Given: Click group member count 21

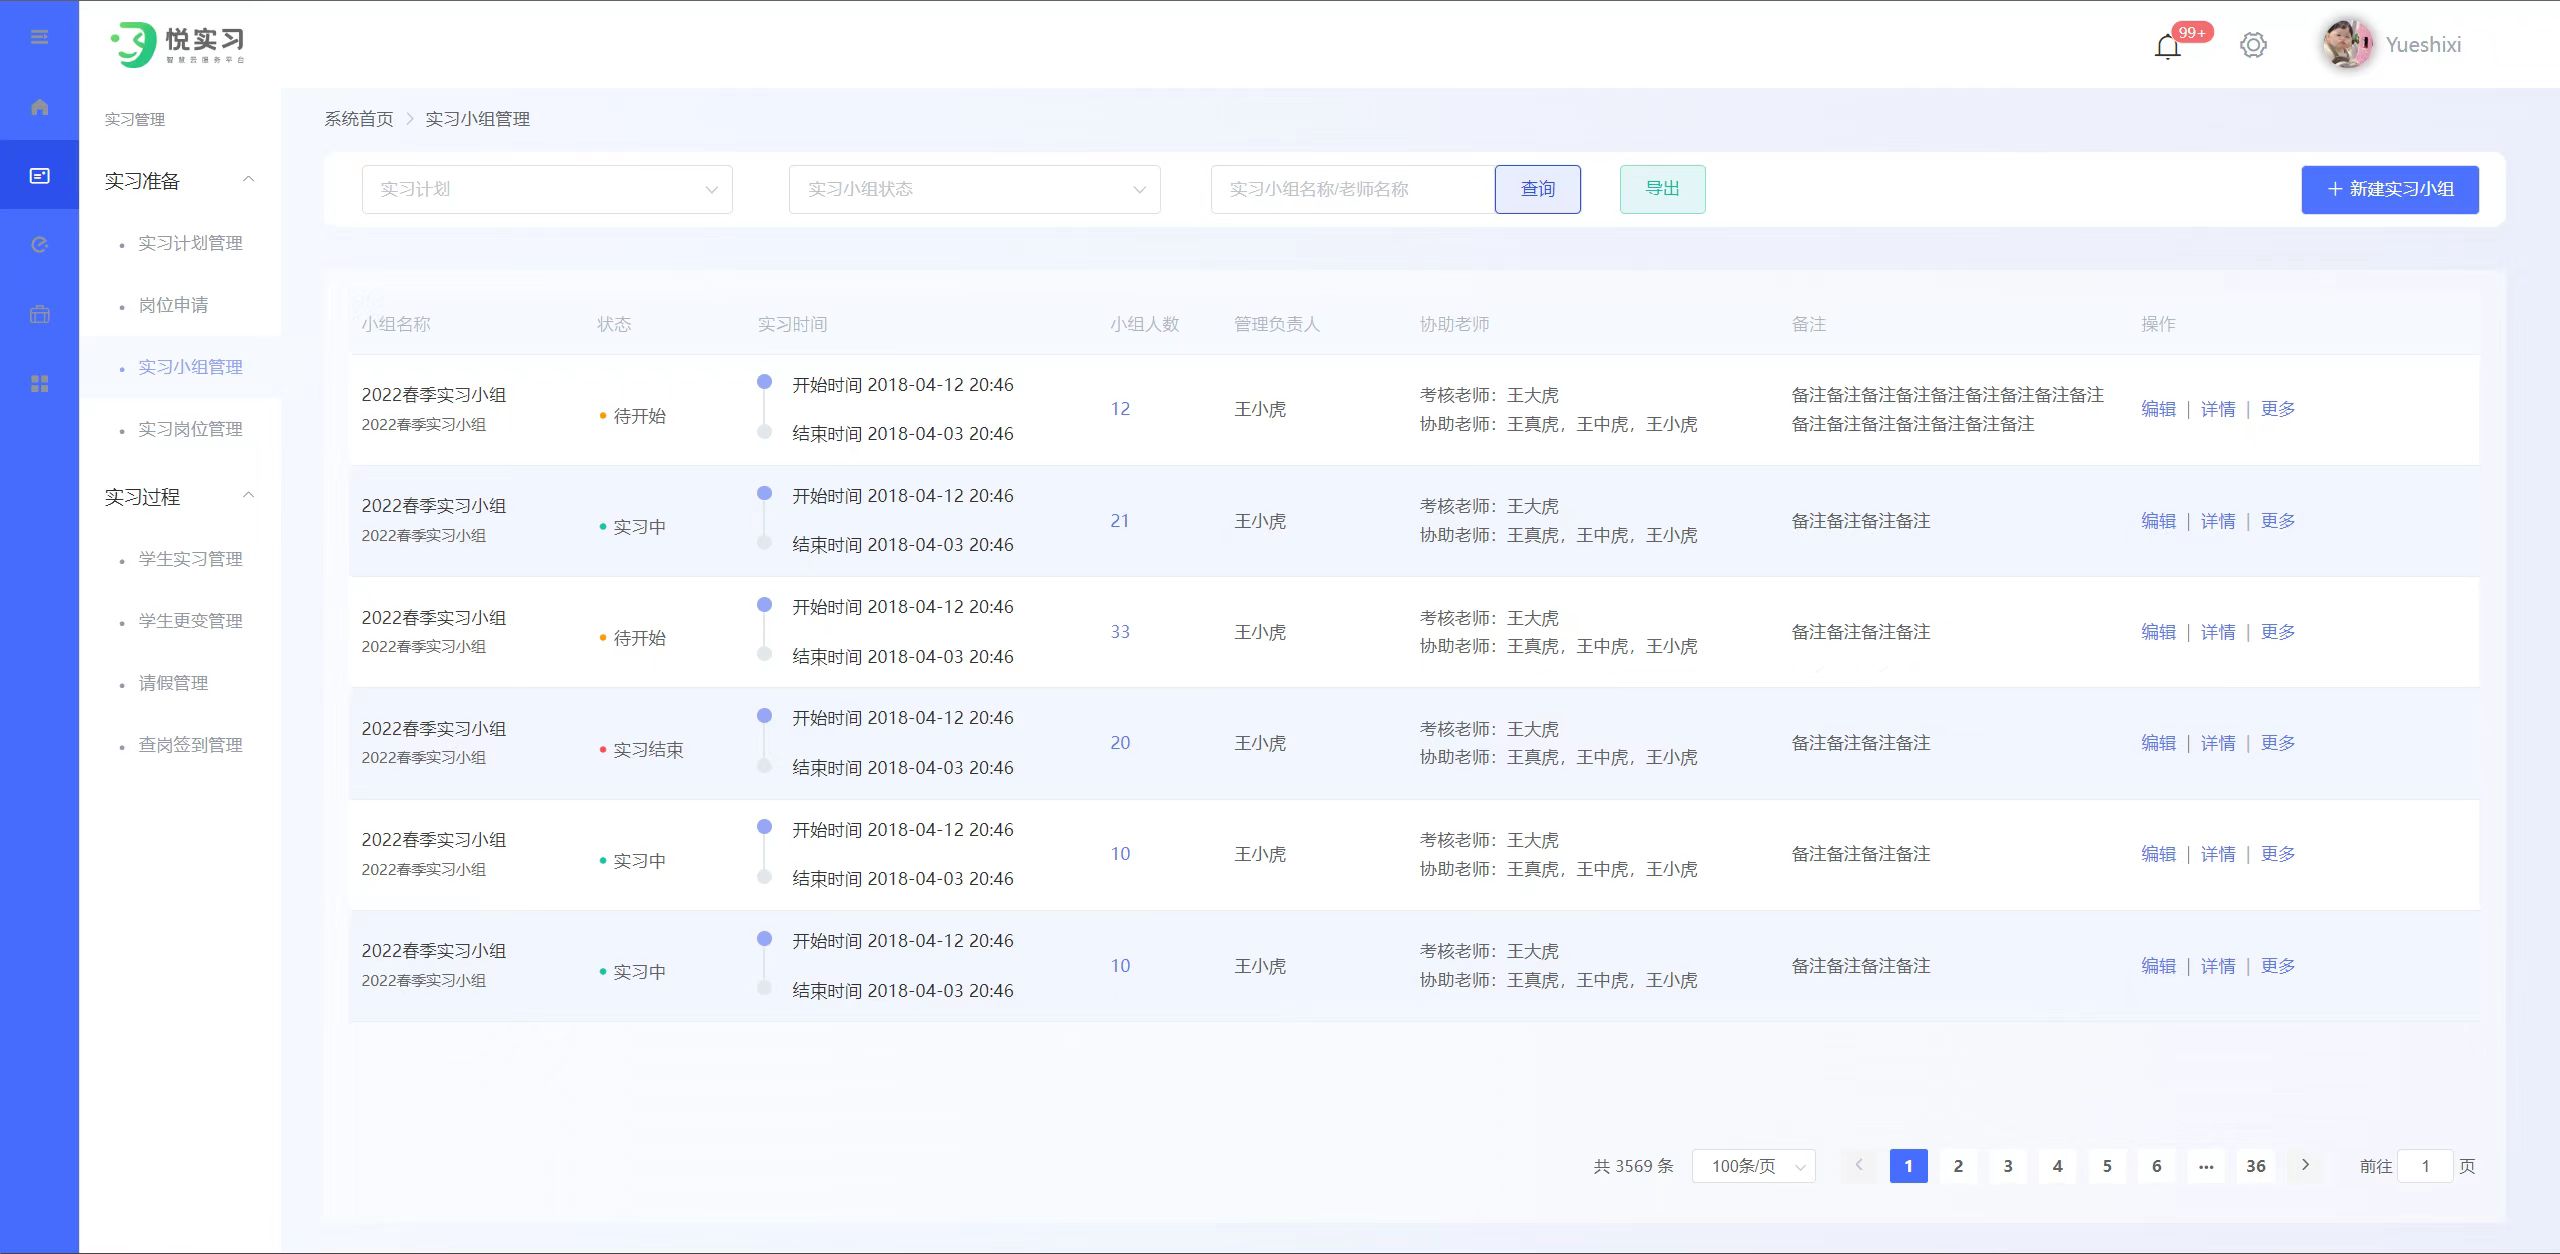Looking at the screenshot, I should (x=1120, y=521).
